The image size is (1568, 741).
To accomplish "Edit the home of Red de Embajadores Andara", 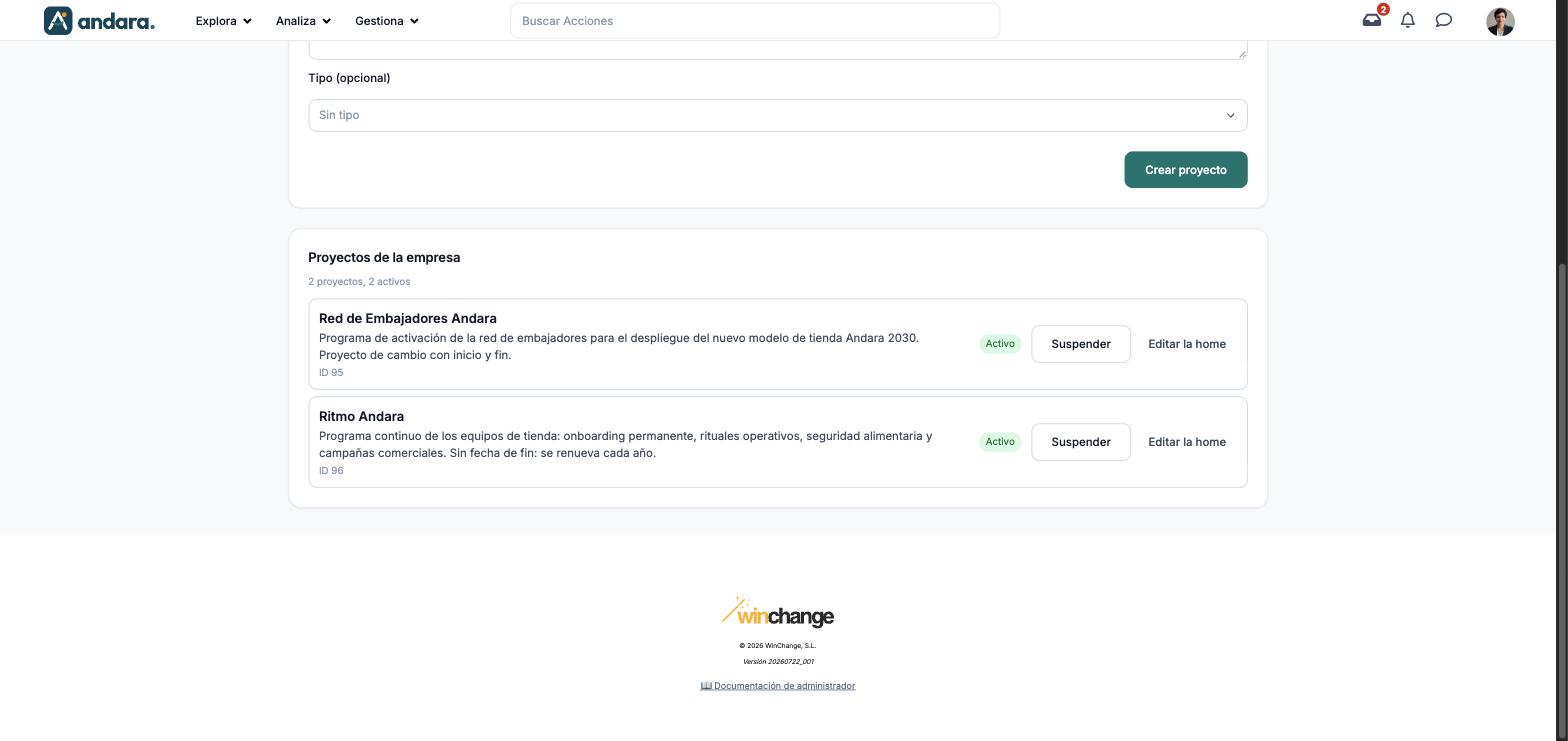I will (1187, 344).
